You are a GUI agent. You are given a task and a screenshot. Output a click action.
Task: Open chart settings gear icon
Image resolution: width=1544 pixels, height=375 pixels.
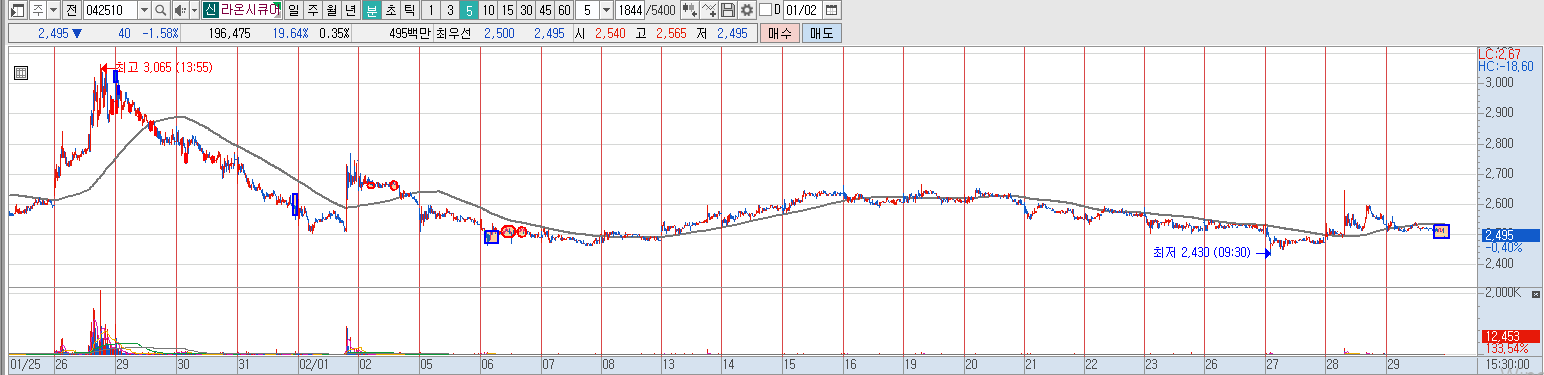tap(746, 10)
